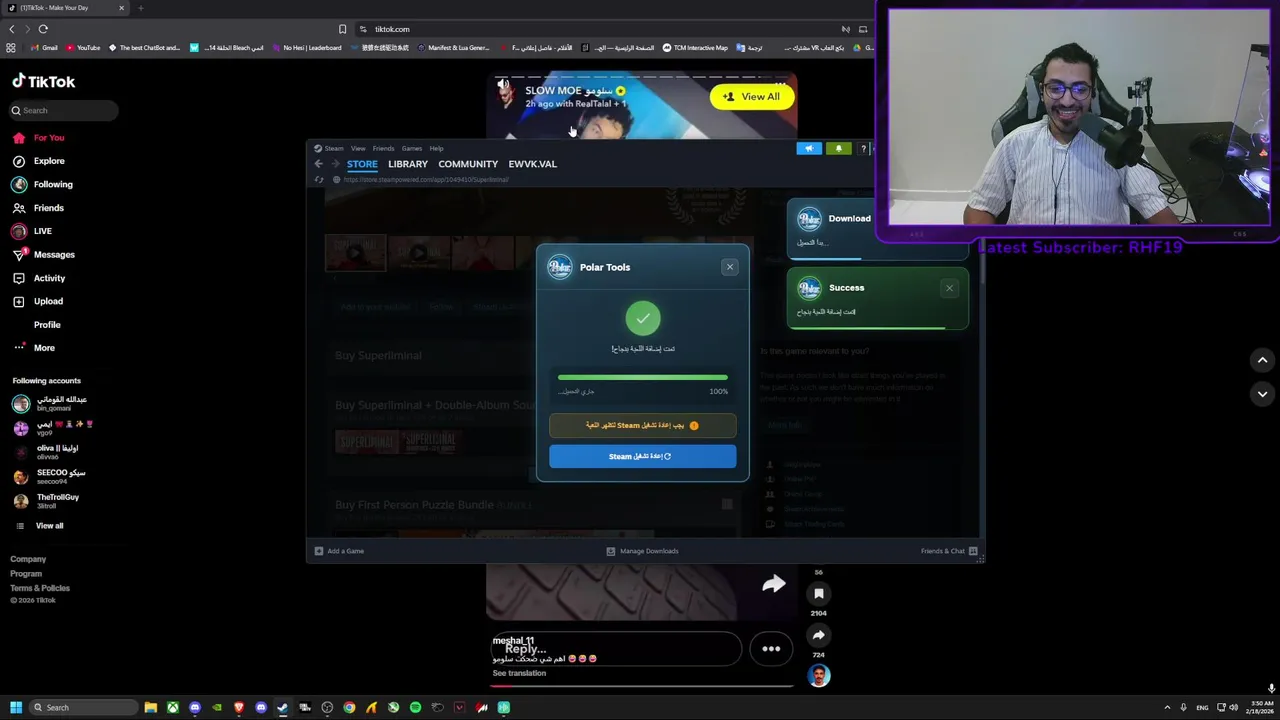Click the TikTok search field
Screen dimensions: 1280x720
pos(64,111)
